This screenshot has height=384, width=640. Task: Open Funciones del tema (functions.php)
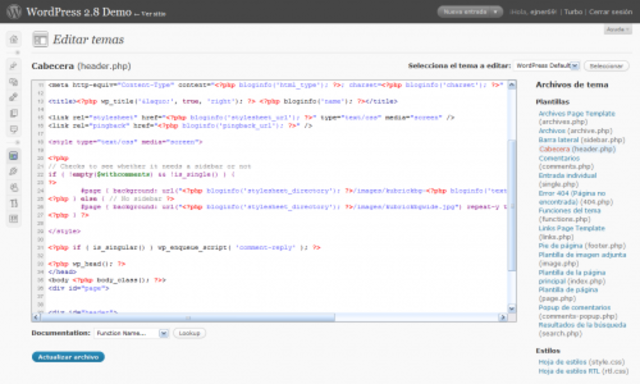569,211
